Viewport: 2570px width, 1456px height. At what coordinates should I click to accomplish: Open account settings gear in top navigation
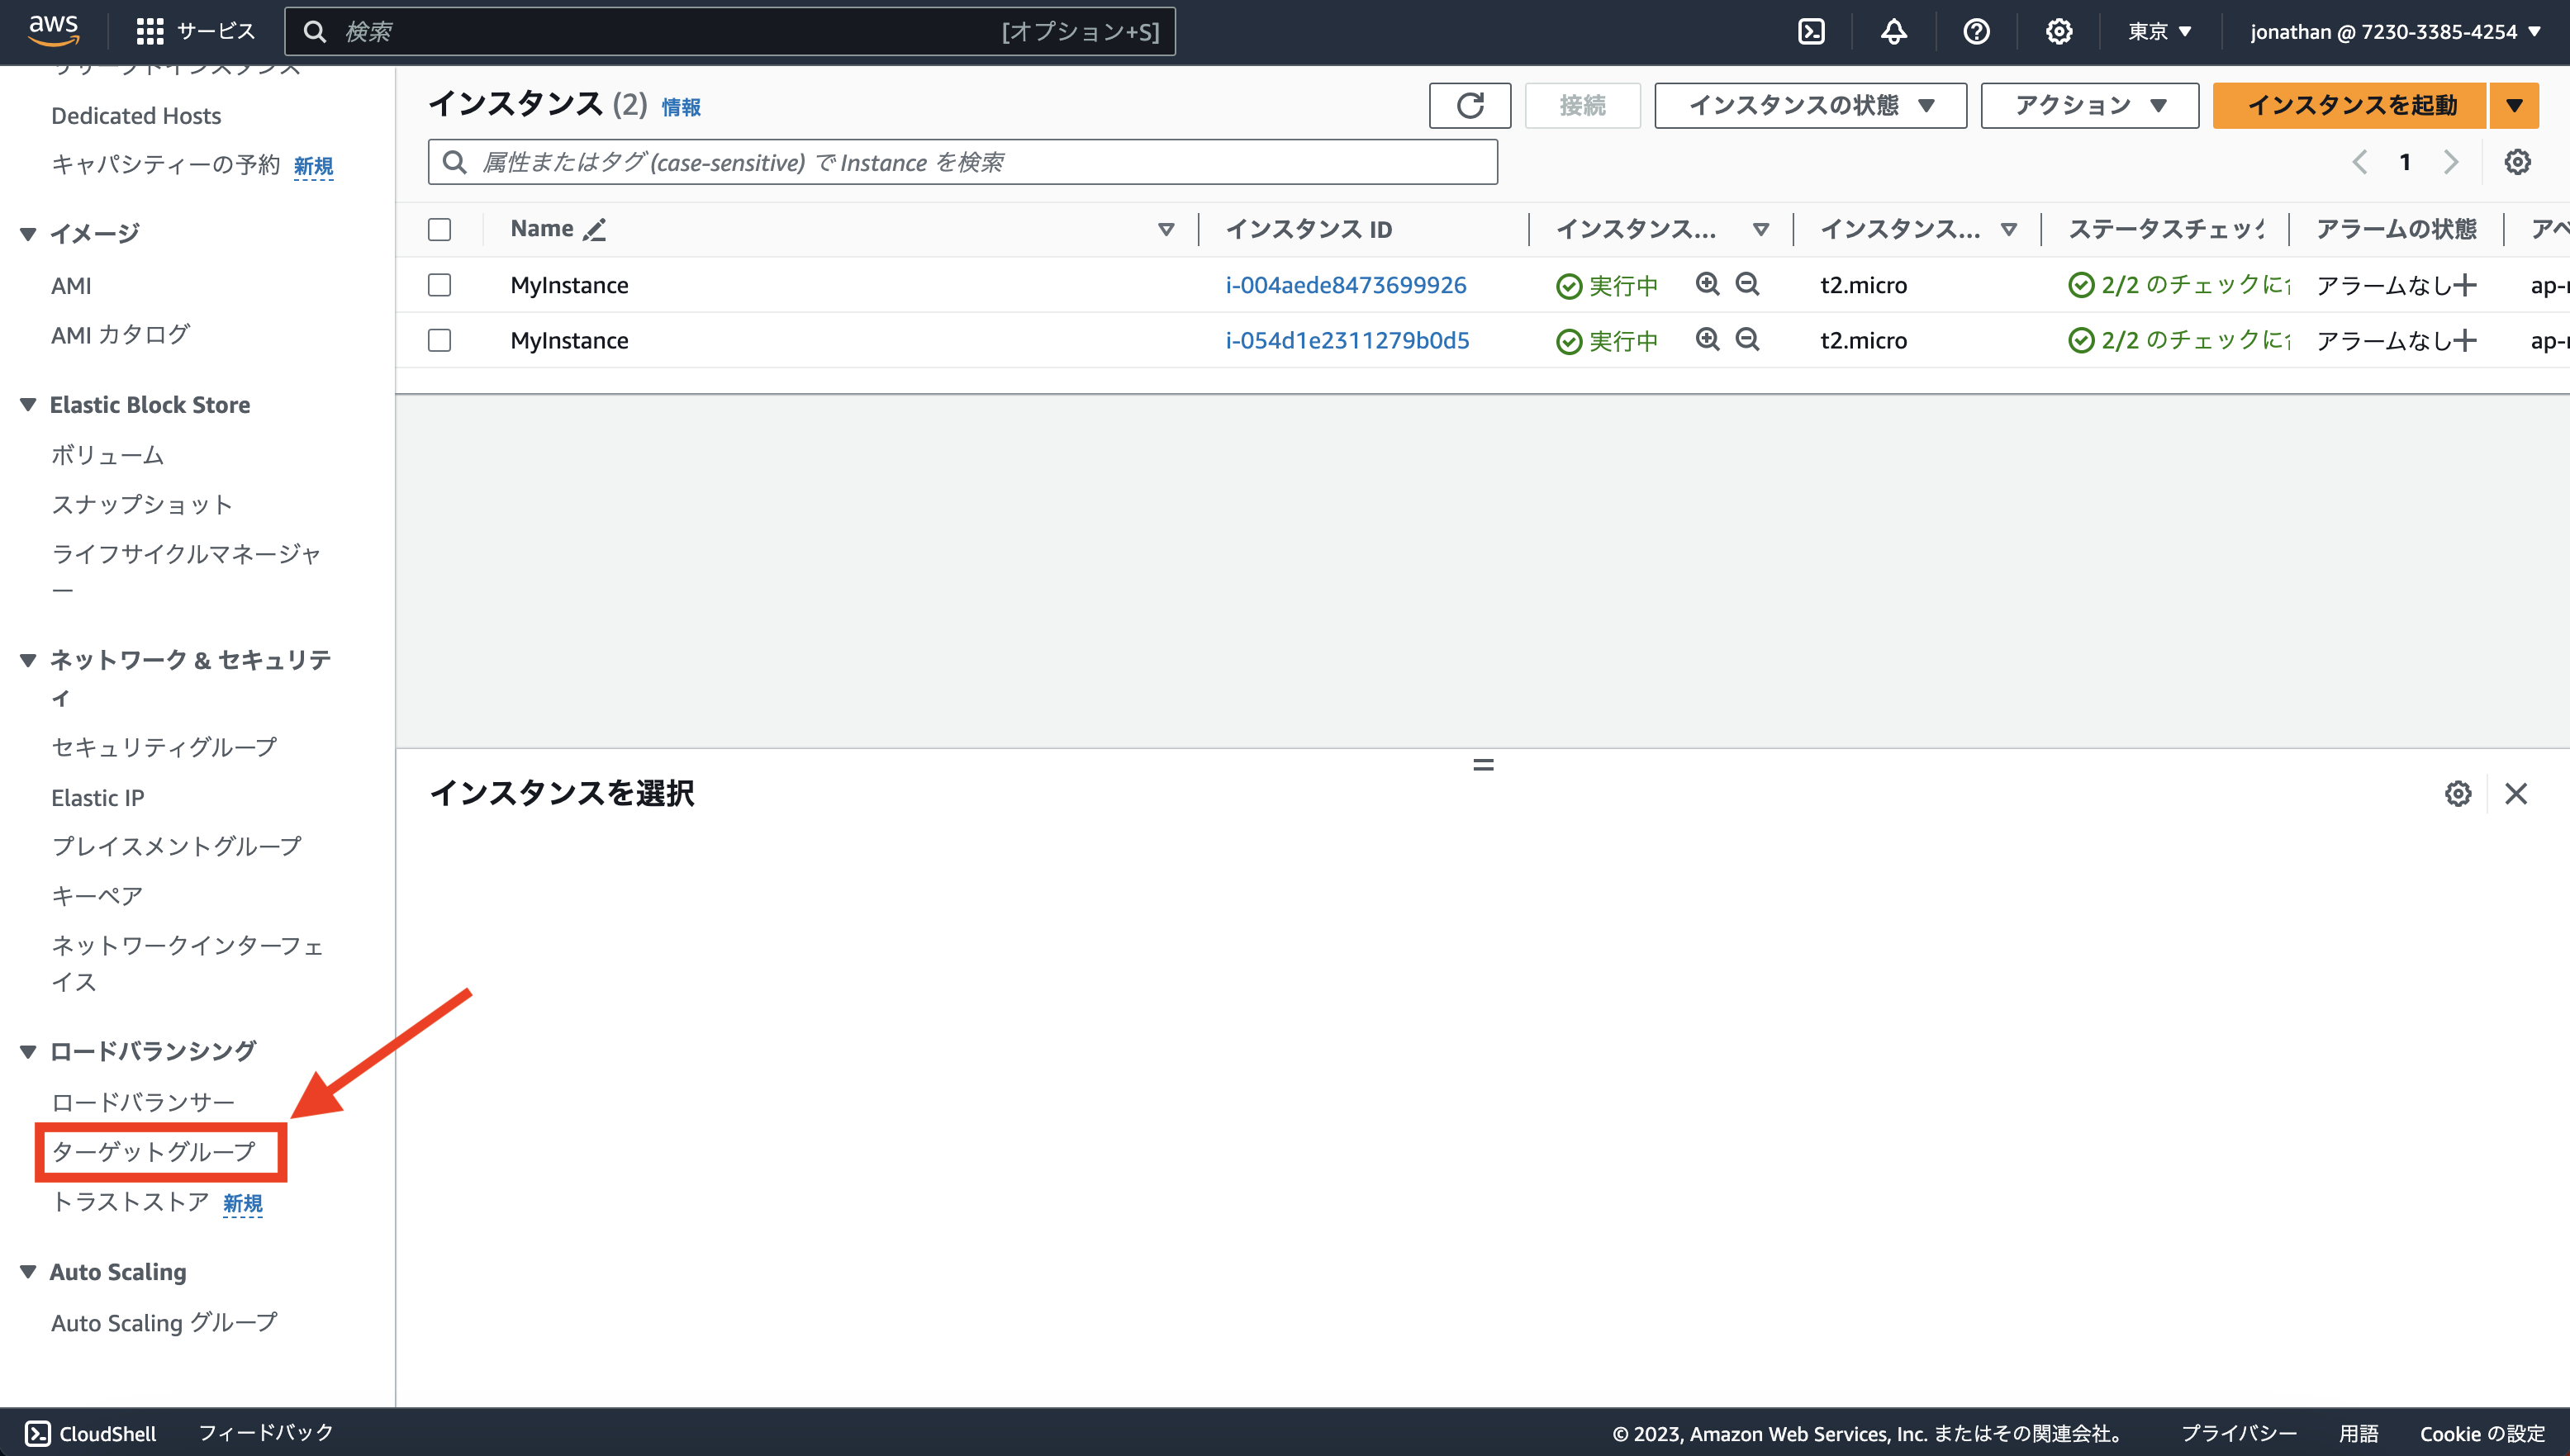[x=2059, y=31]
